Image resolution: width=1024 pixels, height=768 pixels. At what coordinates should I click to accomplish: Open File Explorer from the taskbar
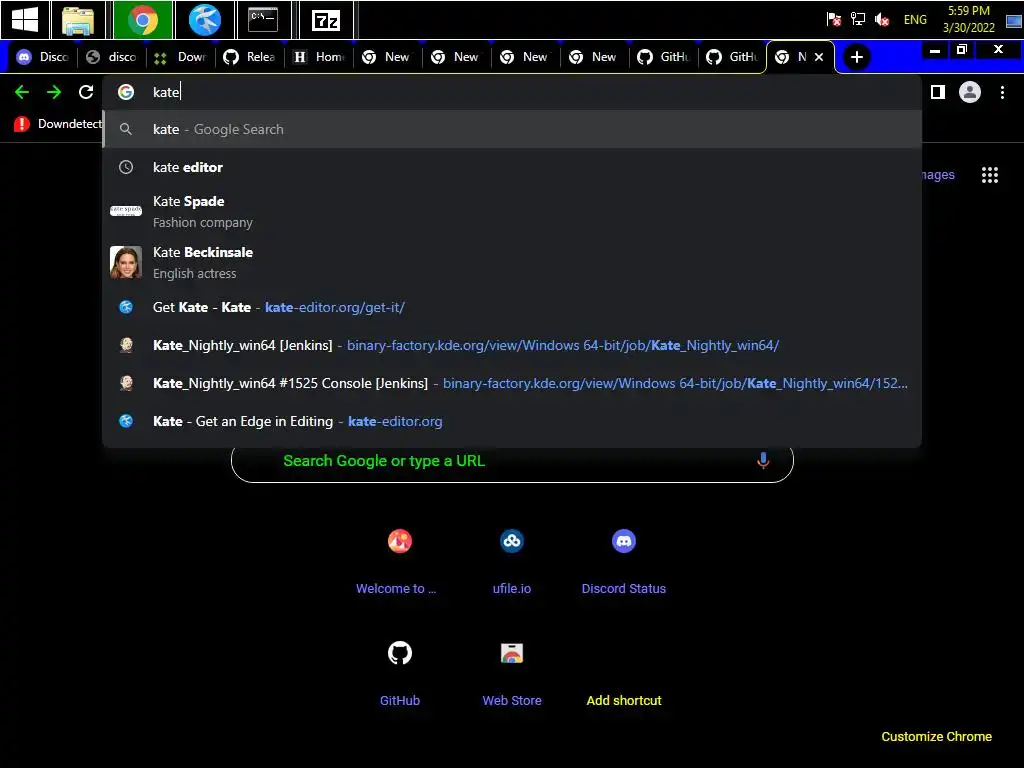tap(78, 20)
